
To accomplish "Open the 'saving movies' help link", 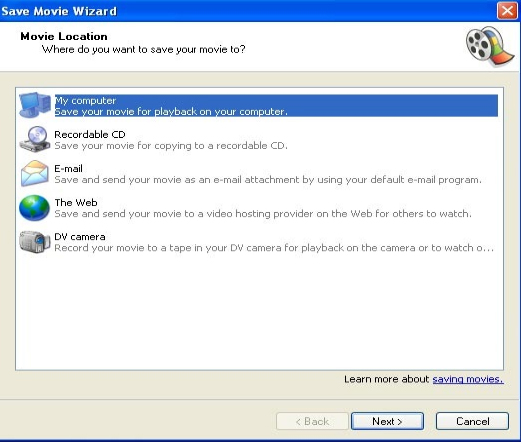I will pos(468,379).
